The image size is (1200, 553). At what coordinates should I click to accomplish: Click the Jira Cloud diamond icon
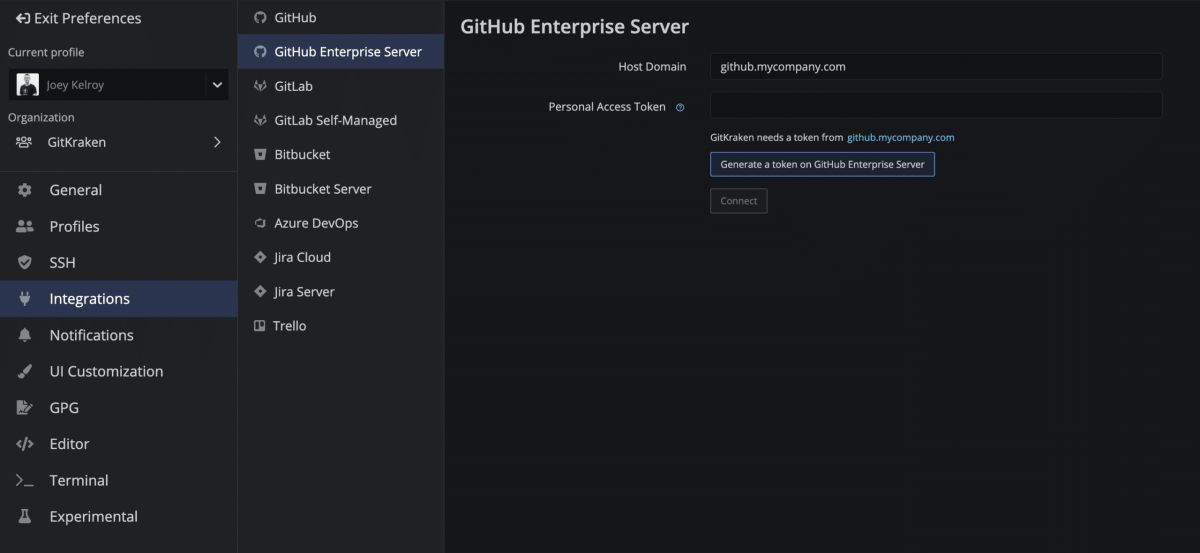tap(260, 257)
